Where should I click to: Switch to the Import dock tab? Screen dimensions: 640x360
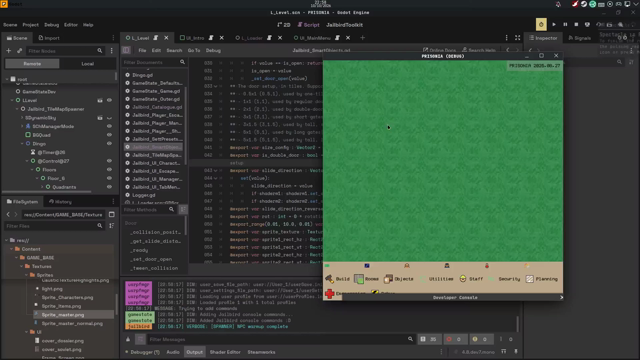click(49, 38)
